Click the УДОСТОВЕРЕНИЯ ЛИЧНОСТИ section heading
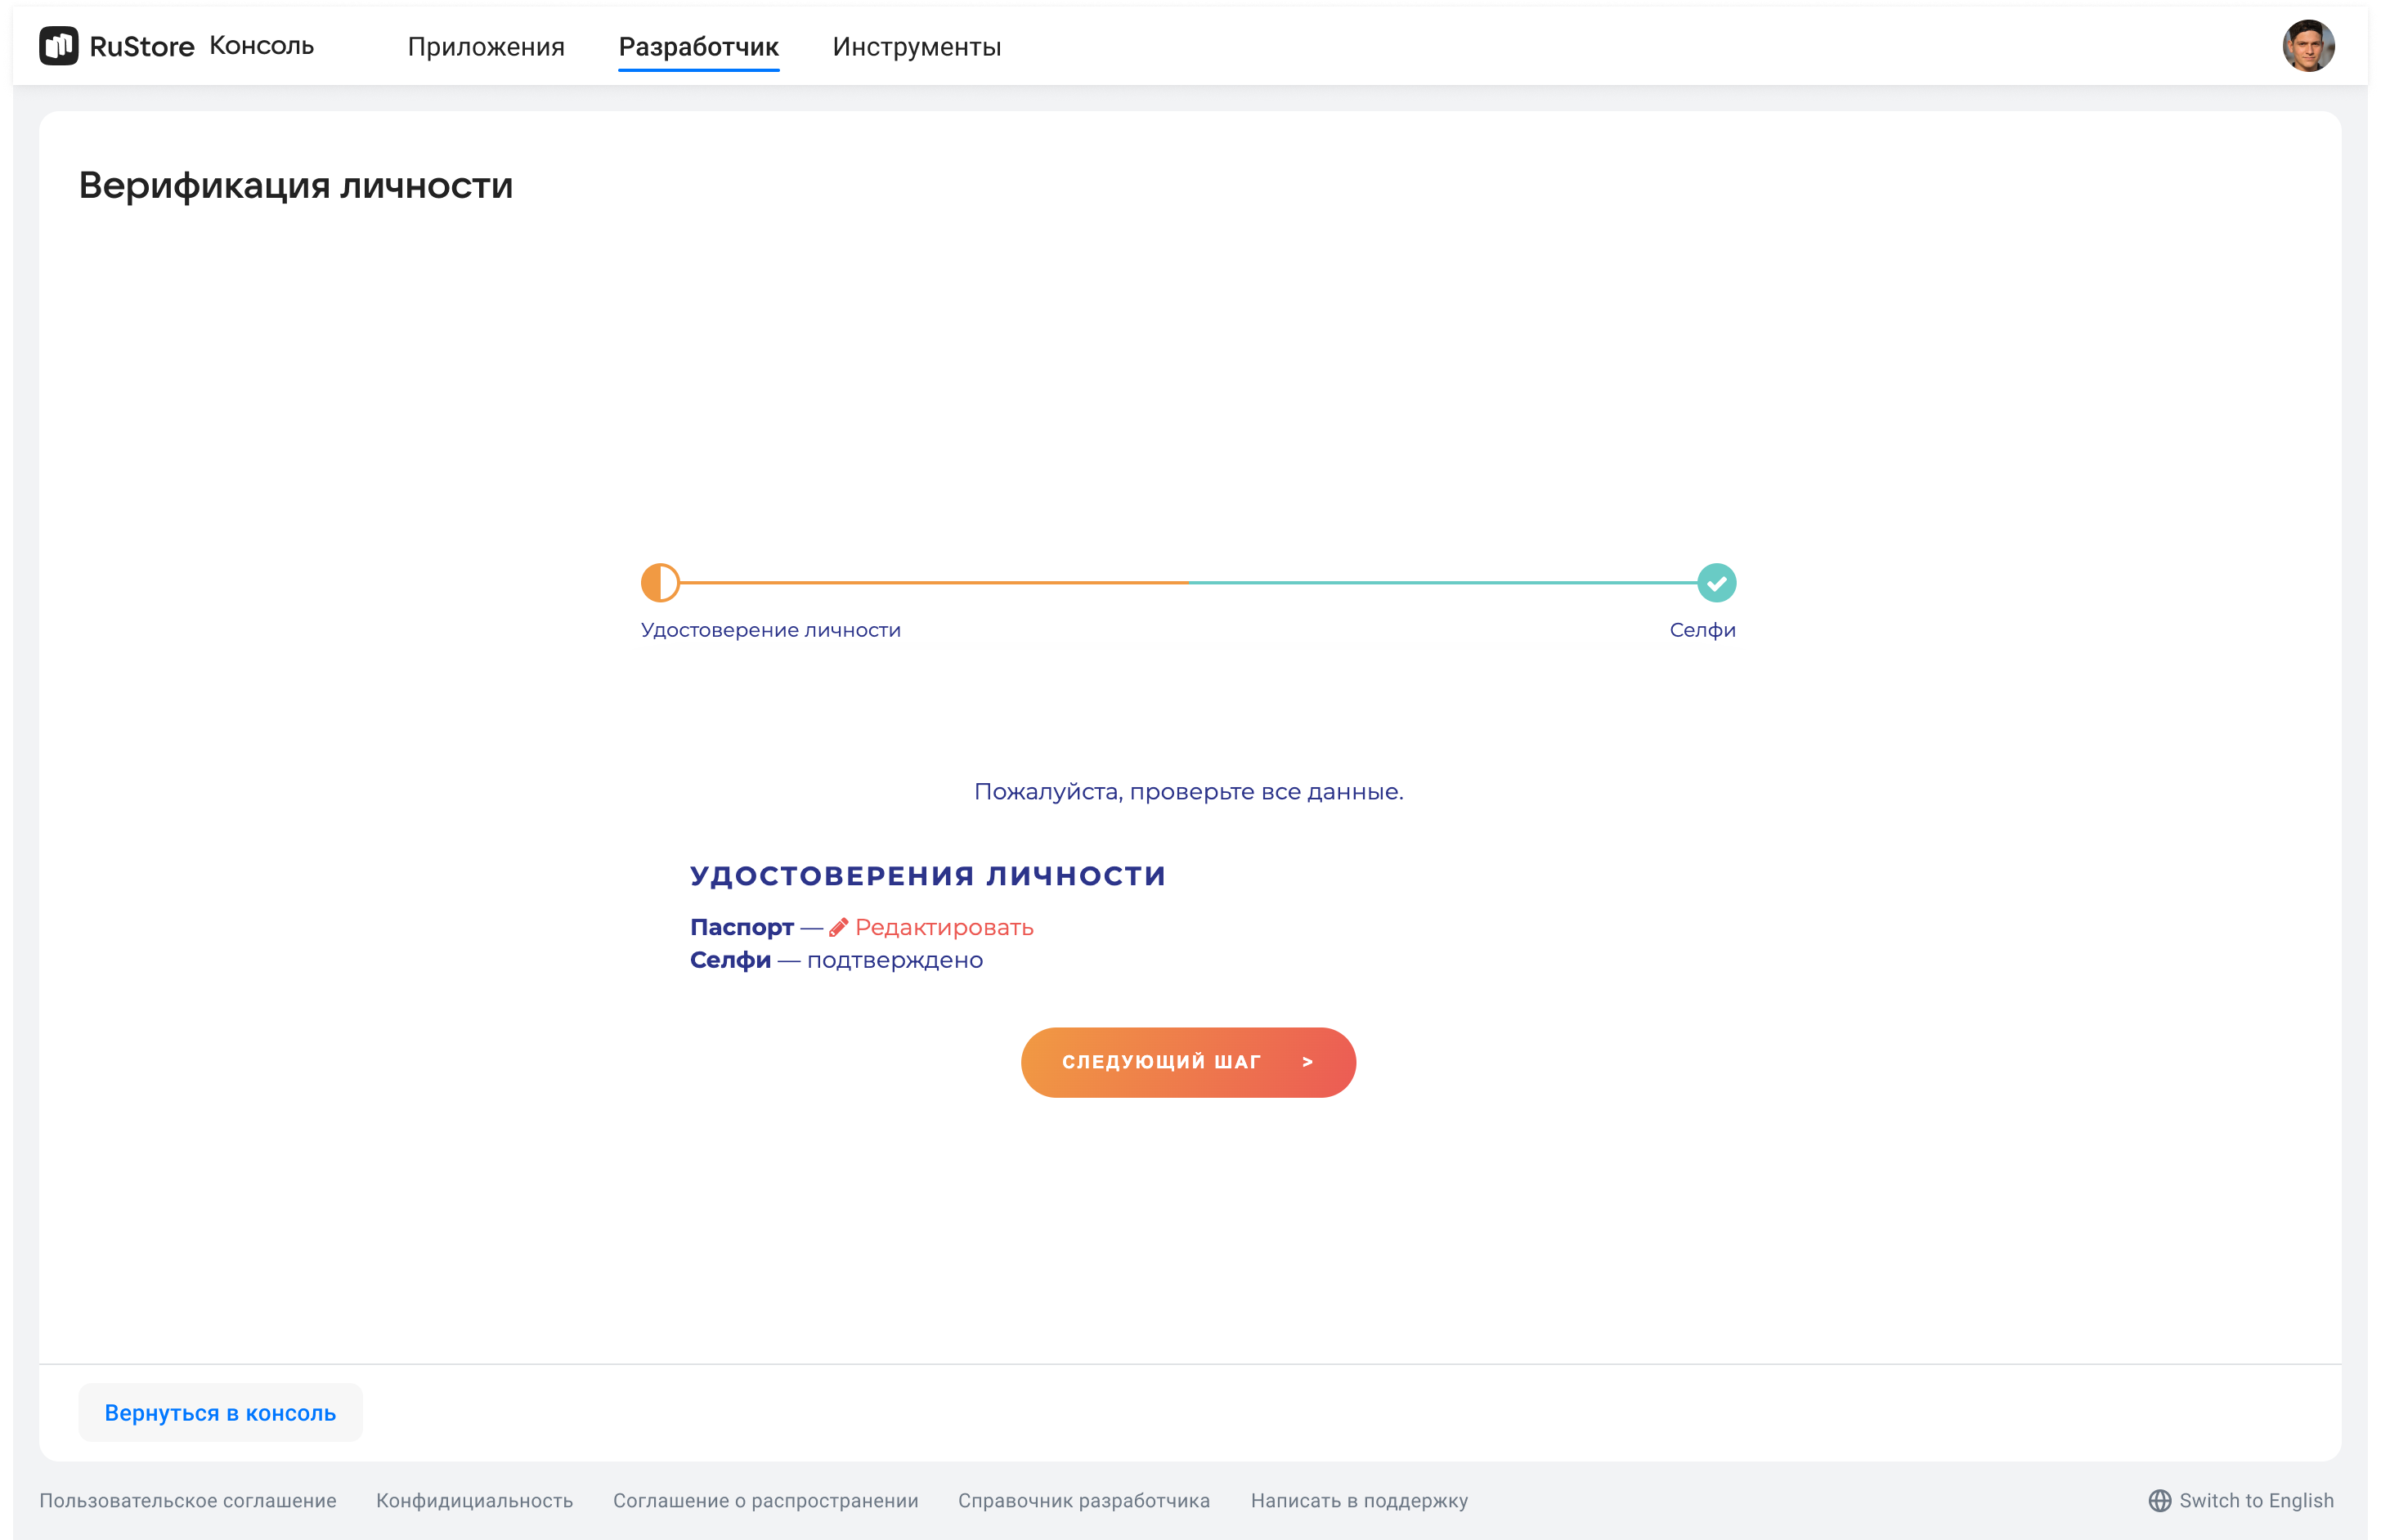This screenshot has height=1540, width=2381. click(928, 876)
